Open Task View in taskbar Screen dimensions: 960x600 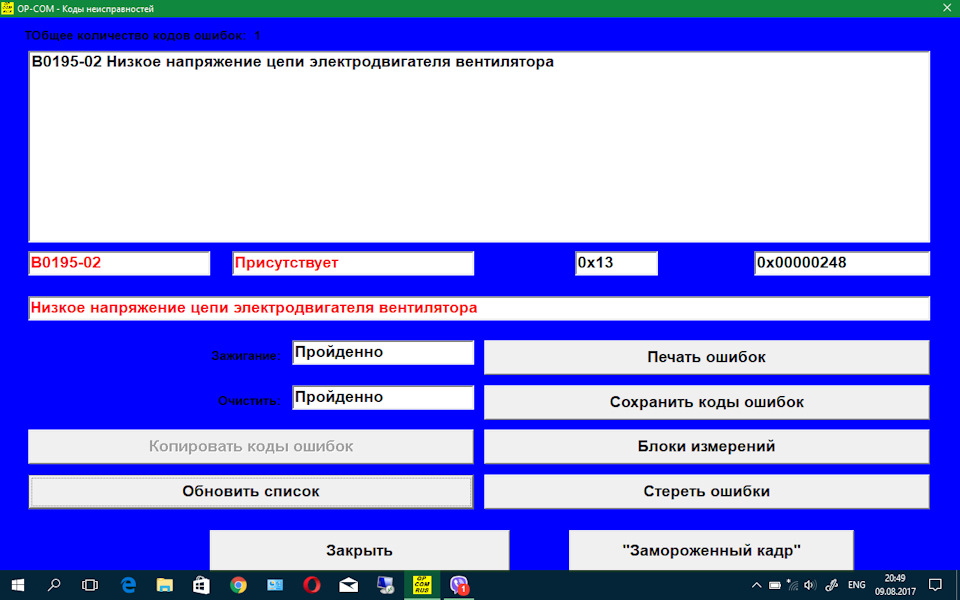click(90, 585)
